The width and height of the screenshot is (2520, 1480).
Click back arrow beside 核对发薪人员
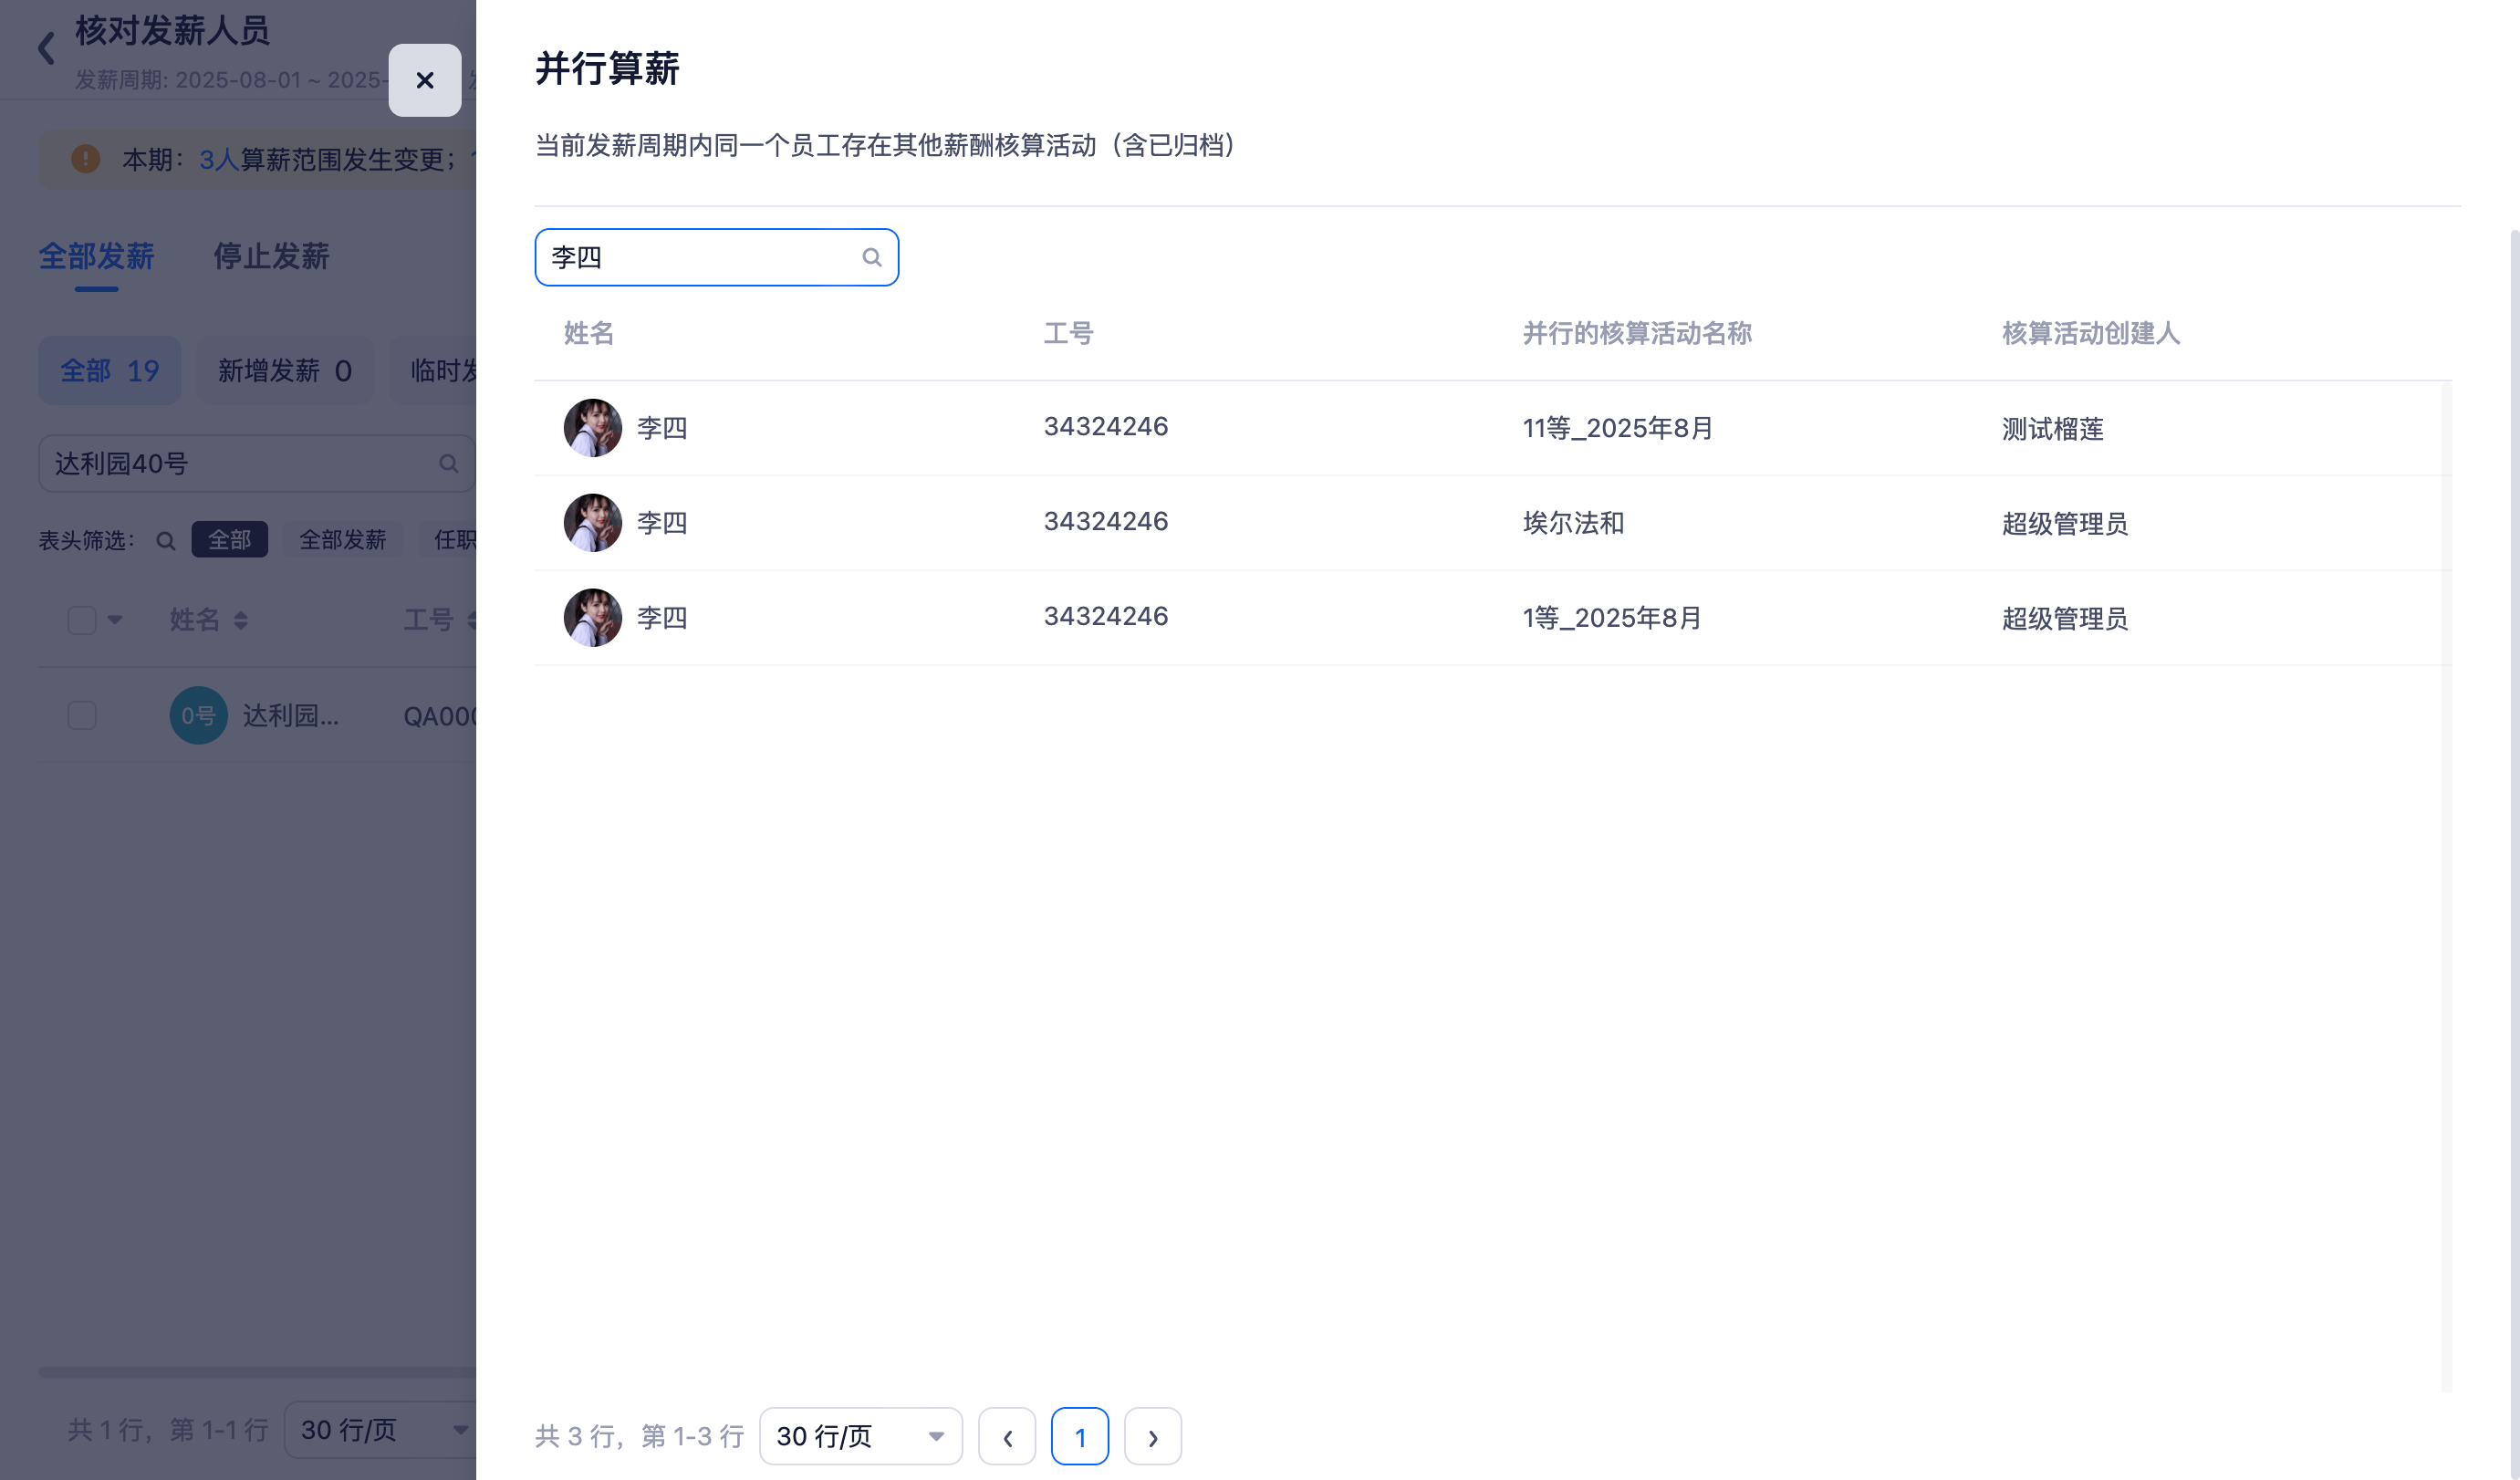pyautogui.click(x=46, y=48)
